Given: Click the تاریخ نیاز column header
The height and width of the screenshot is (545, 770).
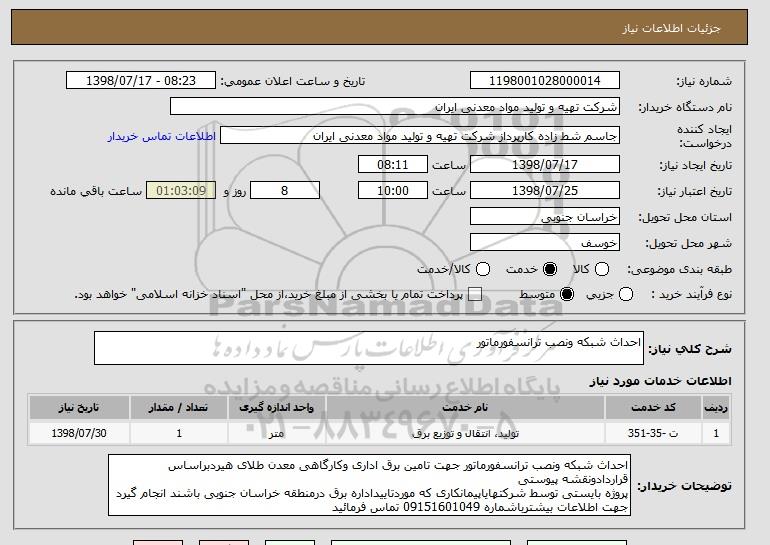Looking at the screenshot, I should (79, 408).
